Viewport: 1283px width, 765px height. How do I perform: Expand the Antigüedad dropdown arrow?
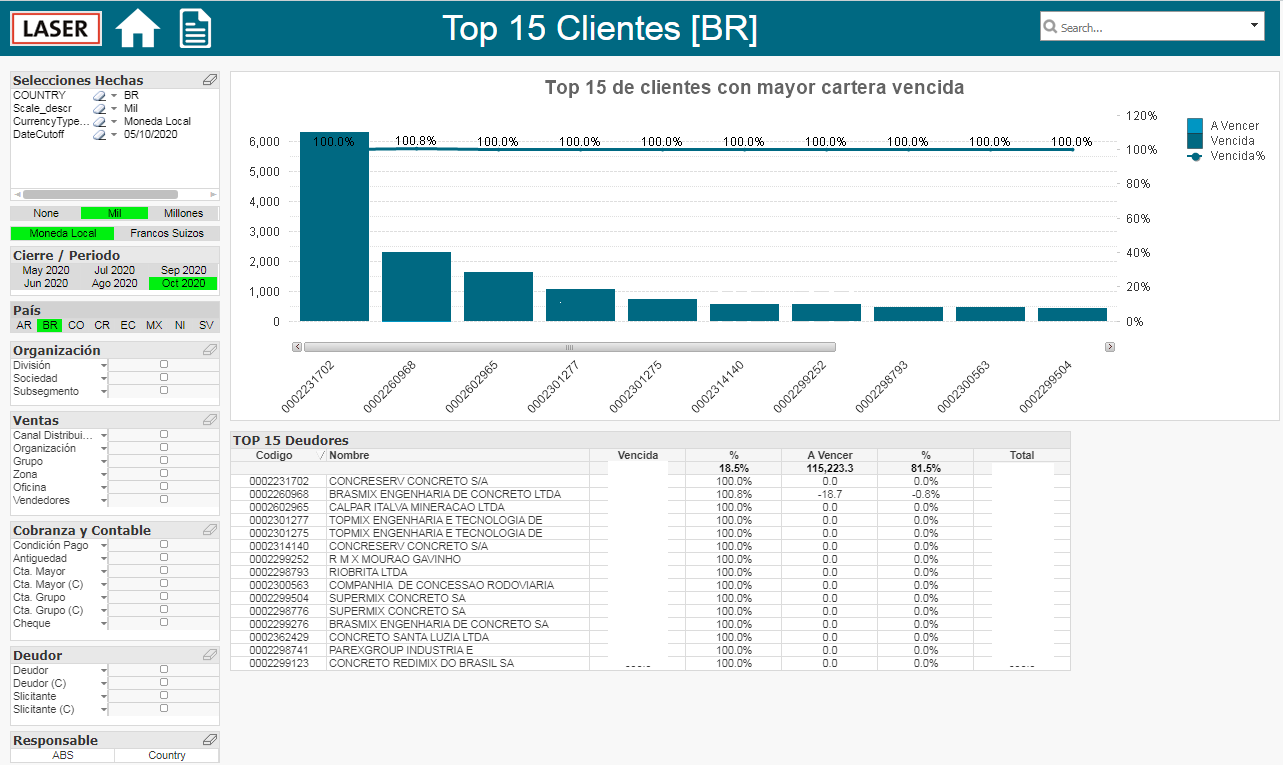104,559
